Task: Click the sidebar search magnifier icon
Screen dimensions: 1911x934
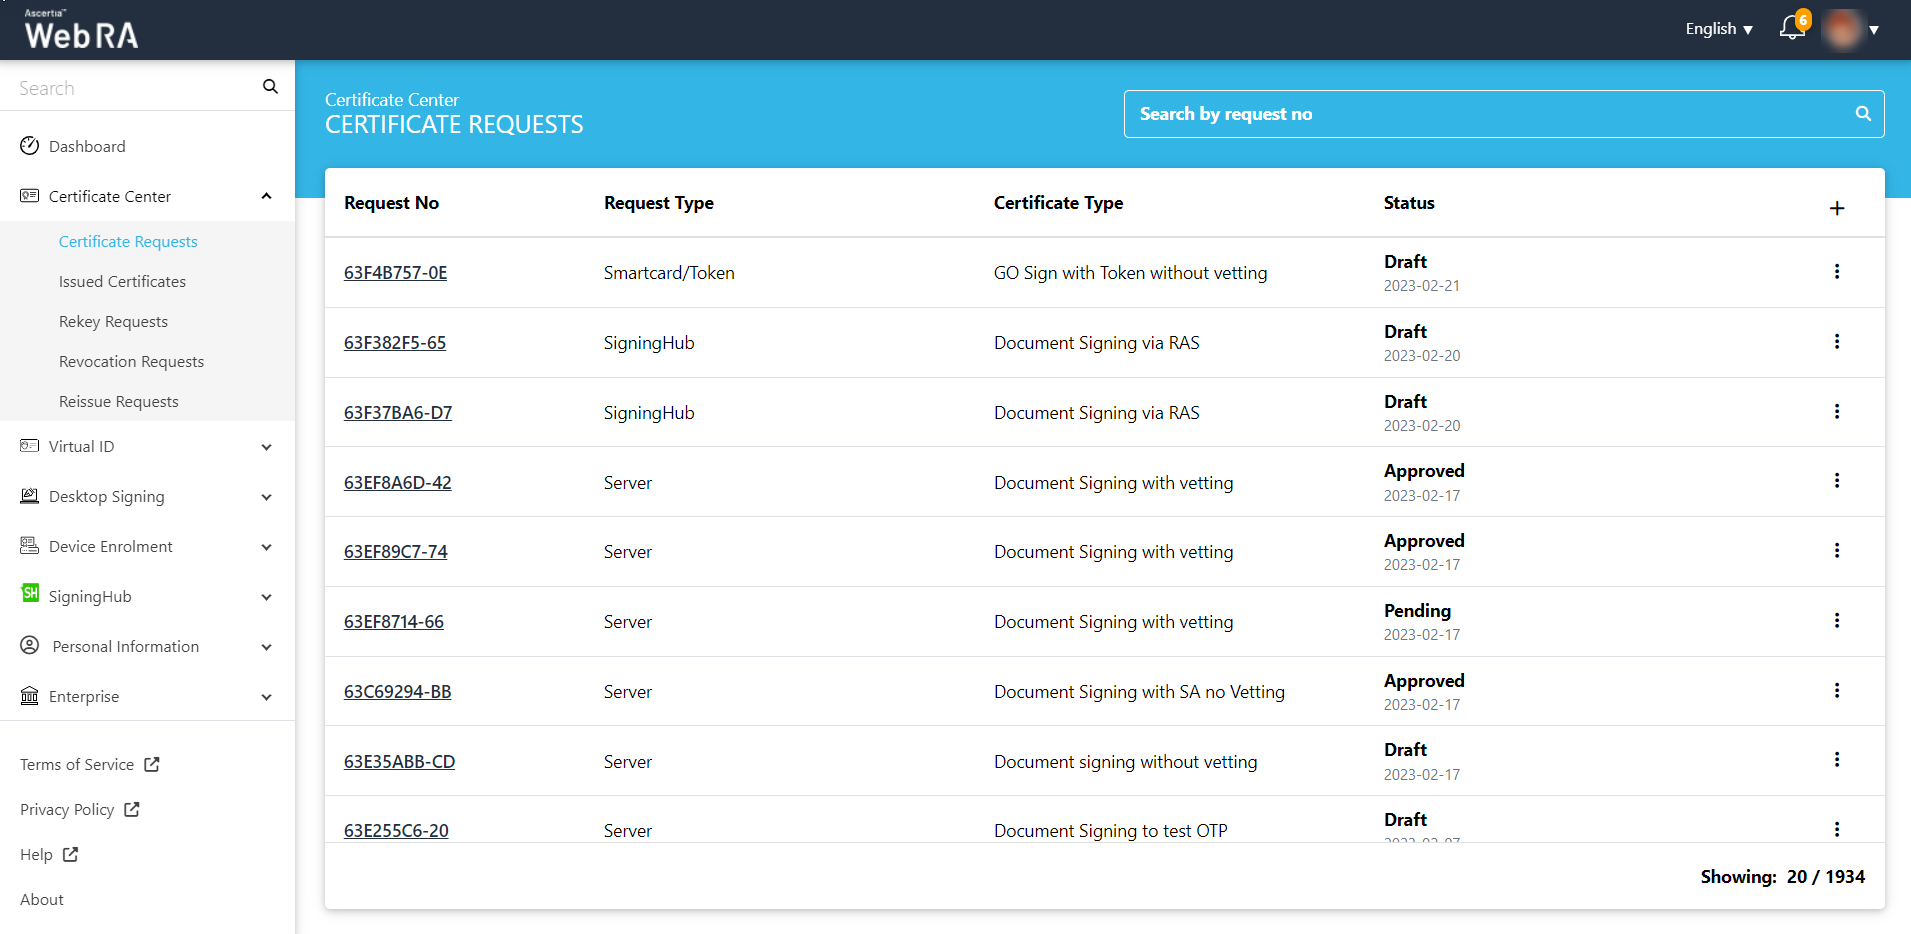Action: (x=270, y=87)
